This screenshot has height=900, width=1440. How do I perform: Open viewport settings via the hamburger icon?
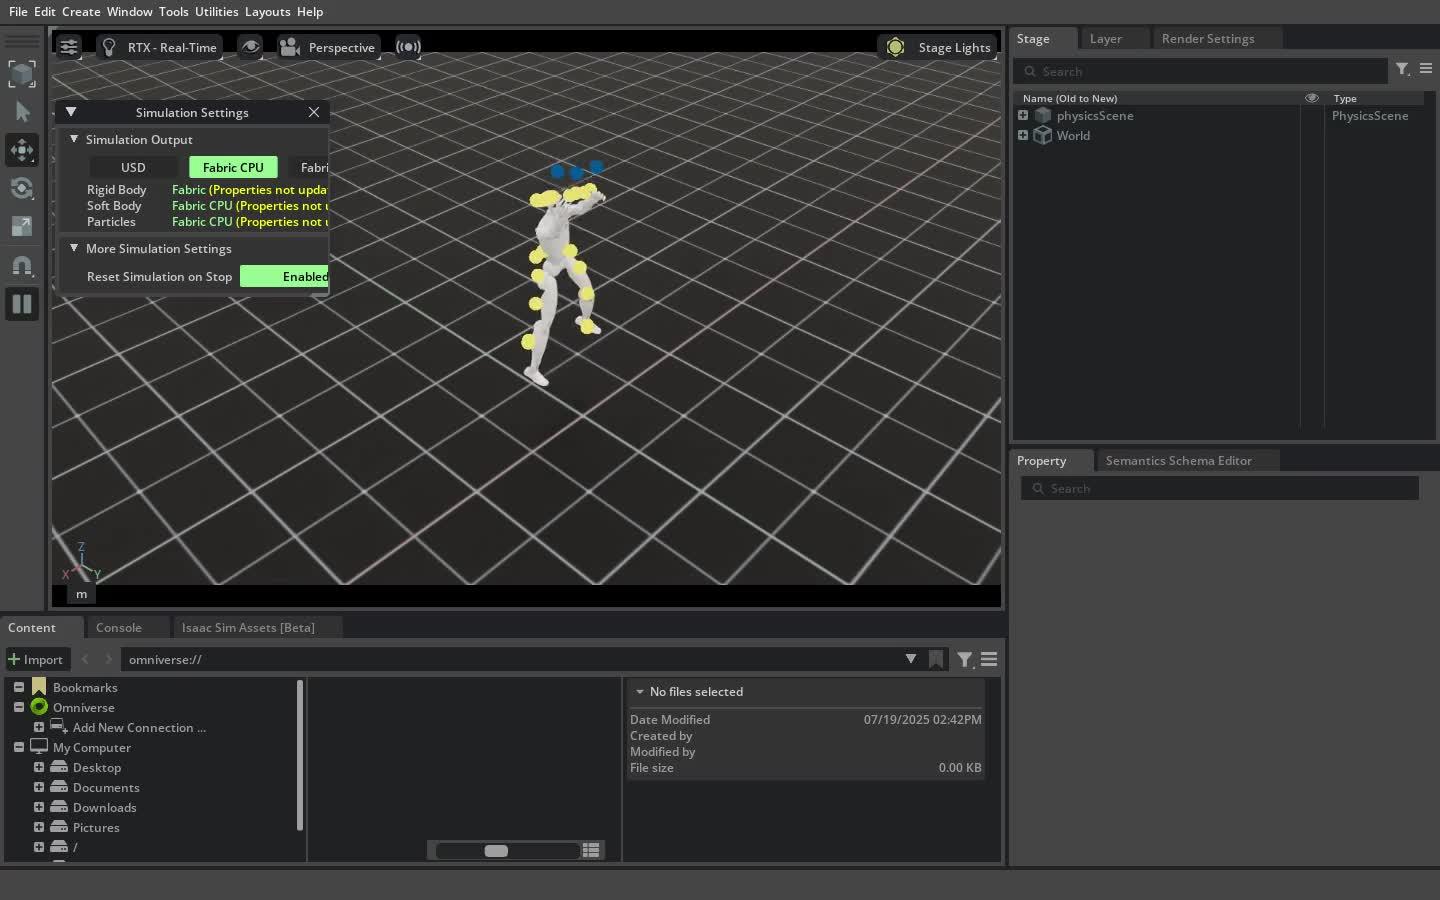pyautogui.click(x=68, y=47)
